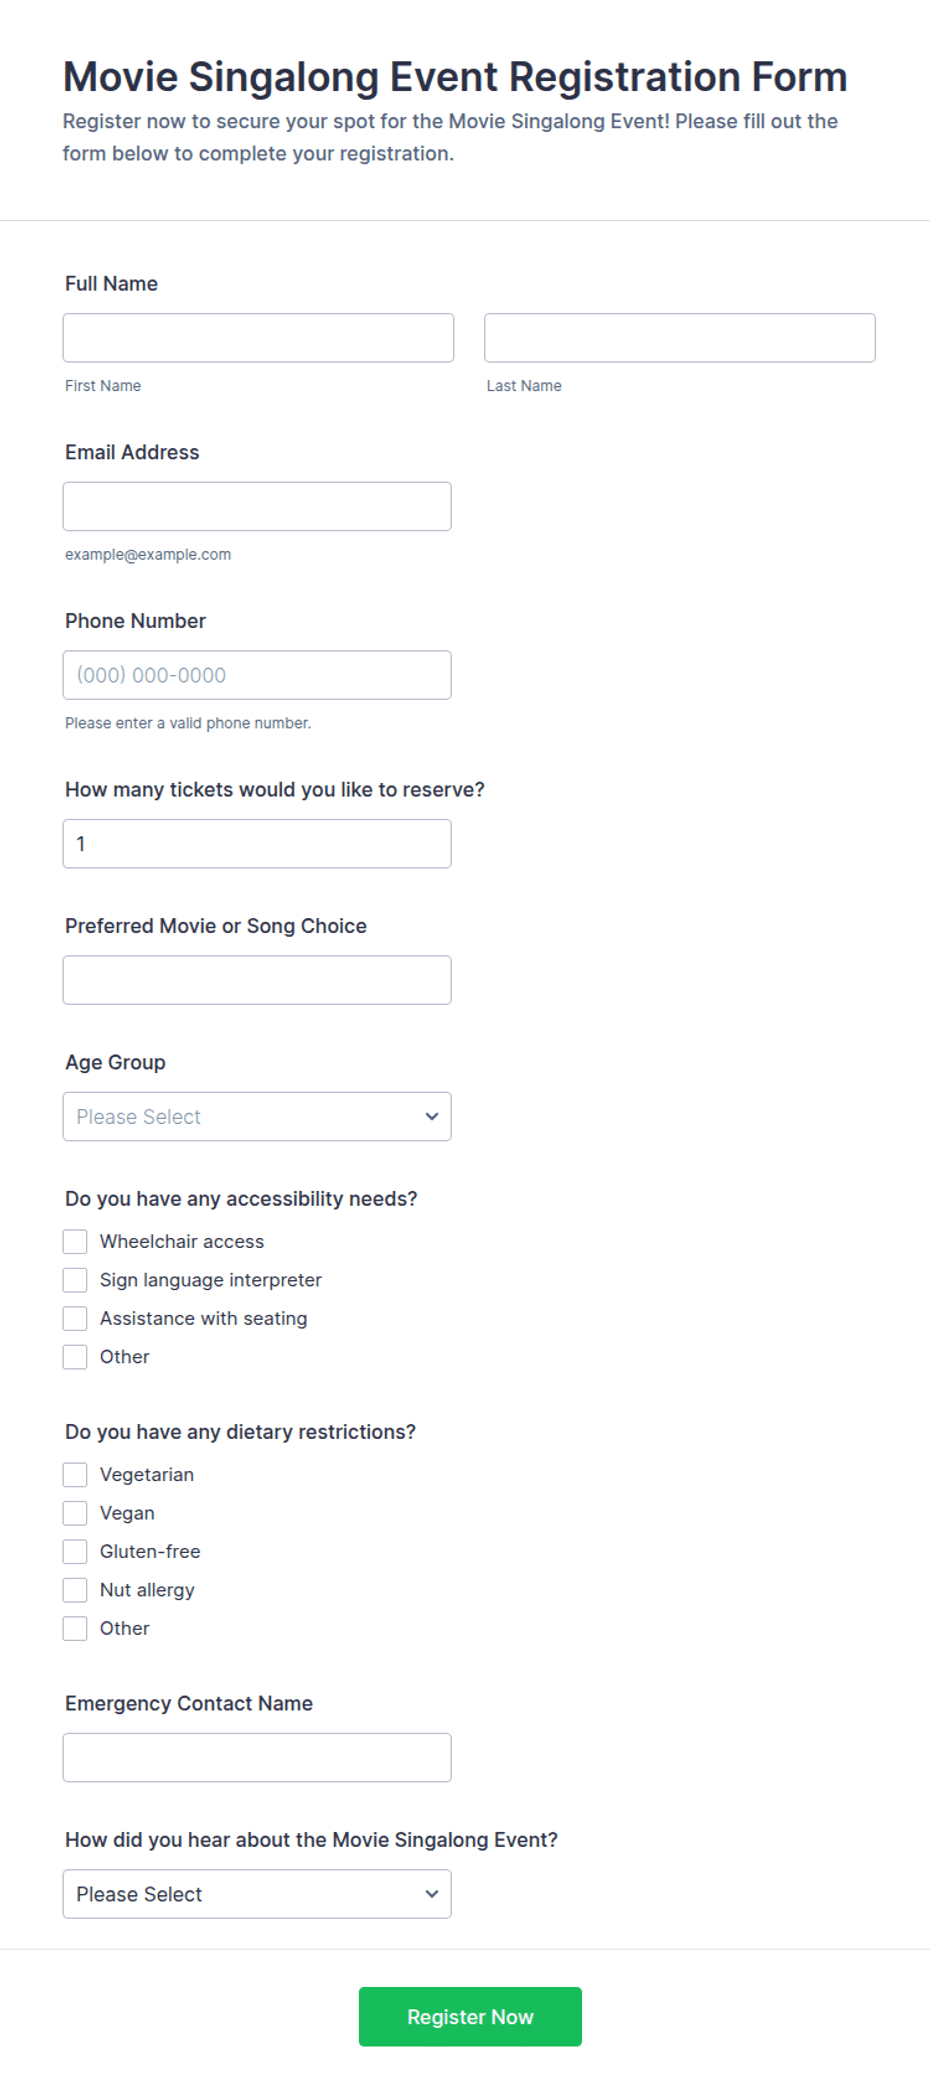Enable Assistance with seating option
930x2096 pixels.
(x=75, y=1319)
